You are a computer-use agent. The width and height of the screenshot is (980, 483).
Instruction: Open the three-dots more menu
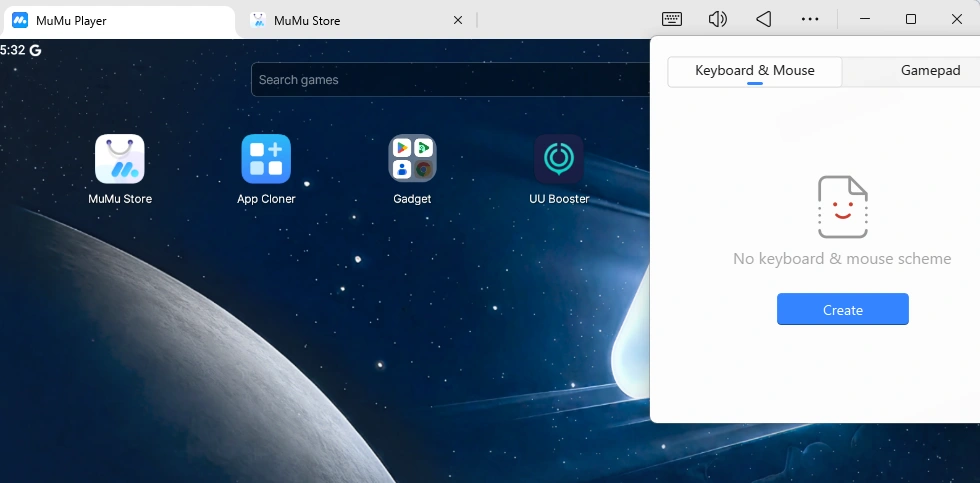point(810,19)
